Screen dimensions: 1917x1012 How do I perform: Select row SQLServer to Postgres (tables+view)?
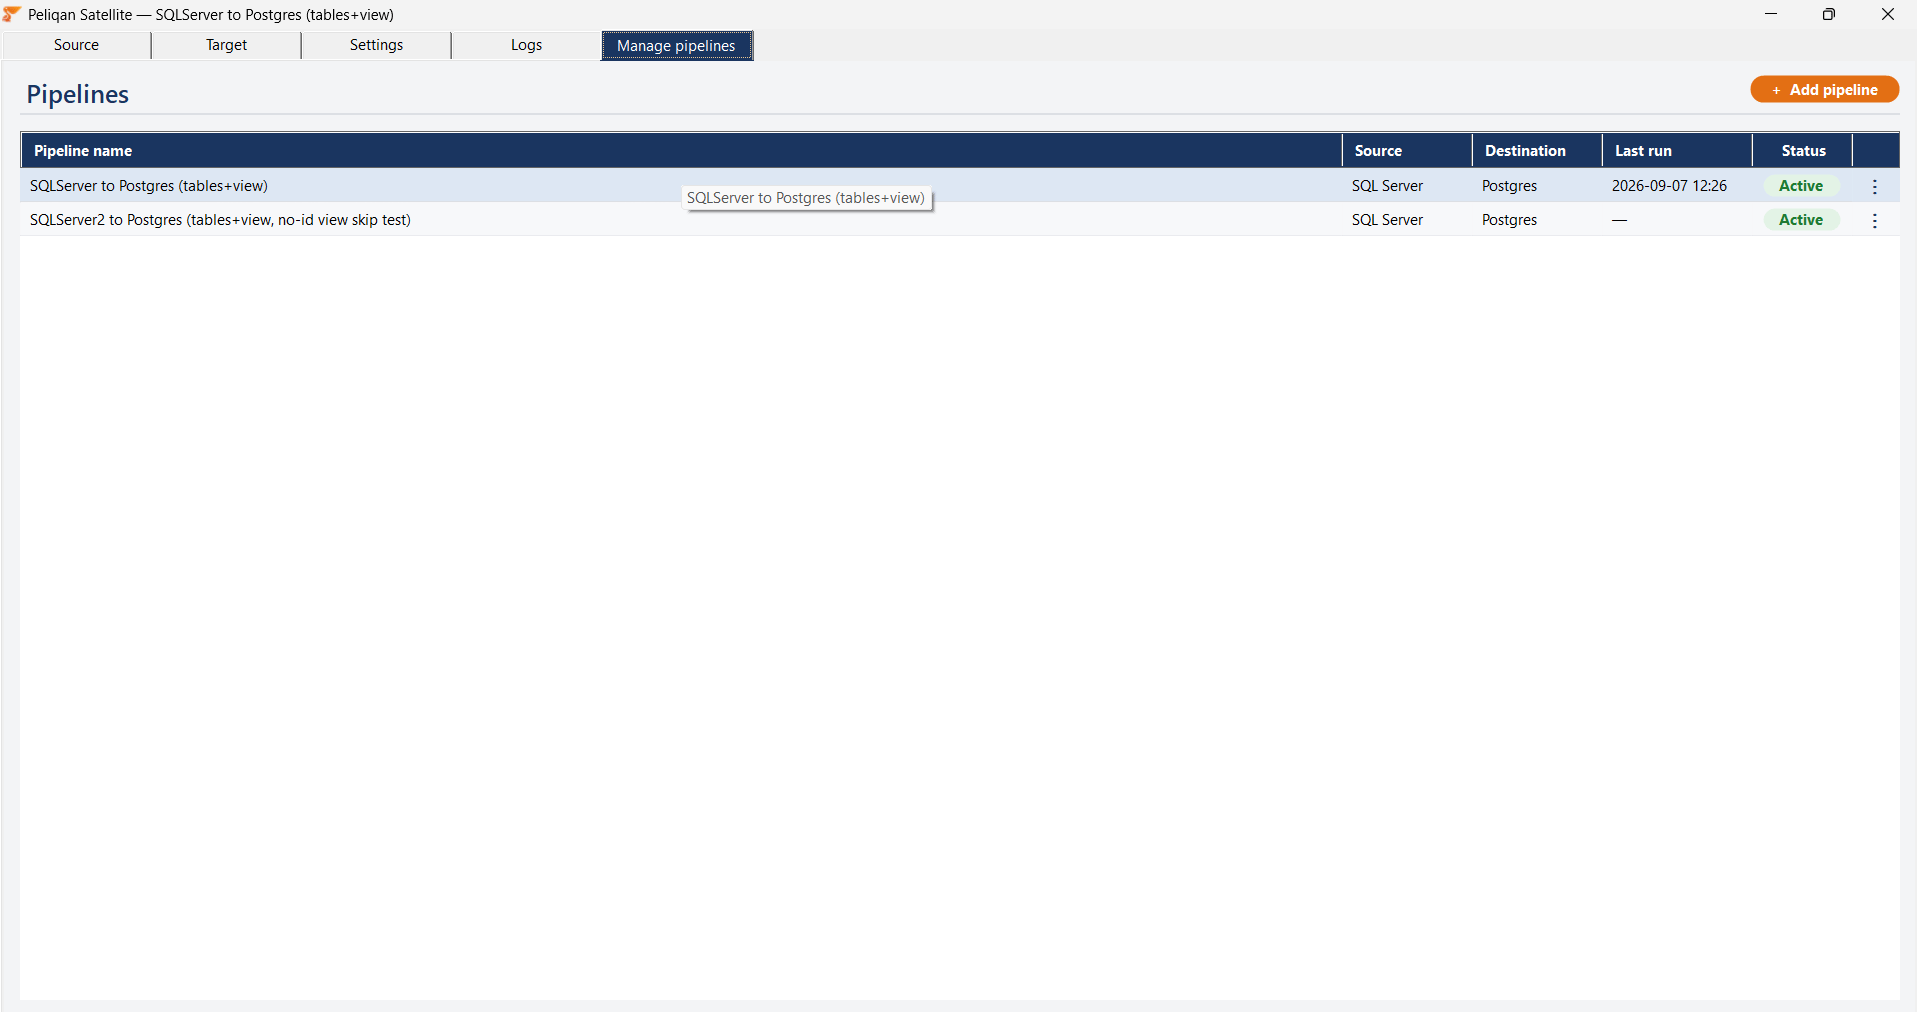(960, 186)
